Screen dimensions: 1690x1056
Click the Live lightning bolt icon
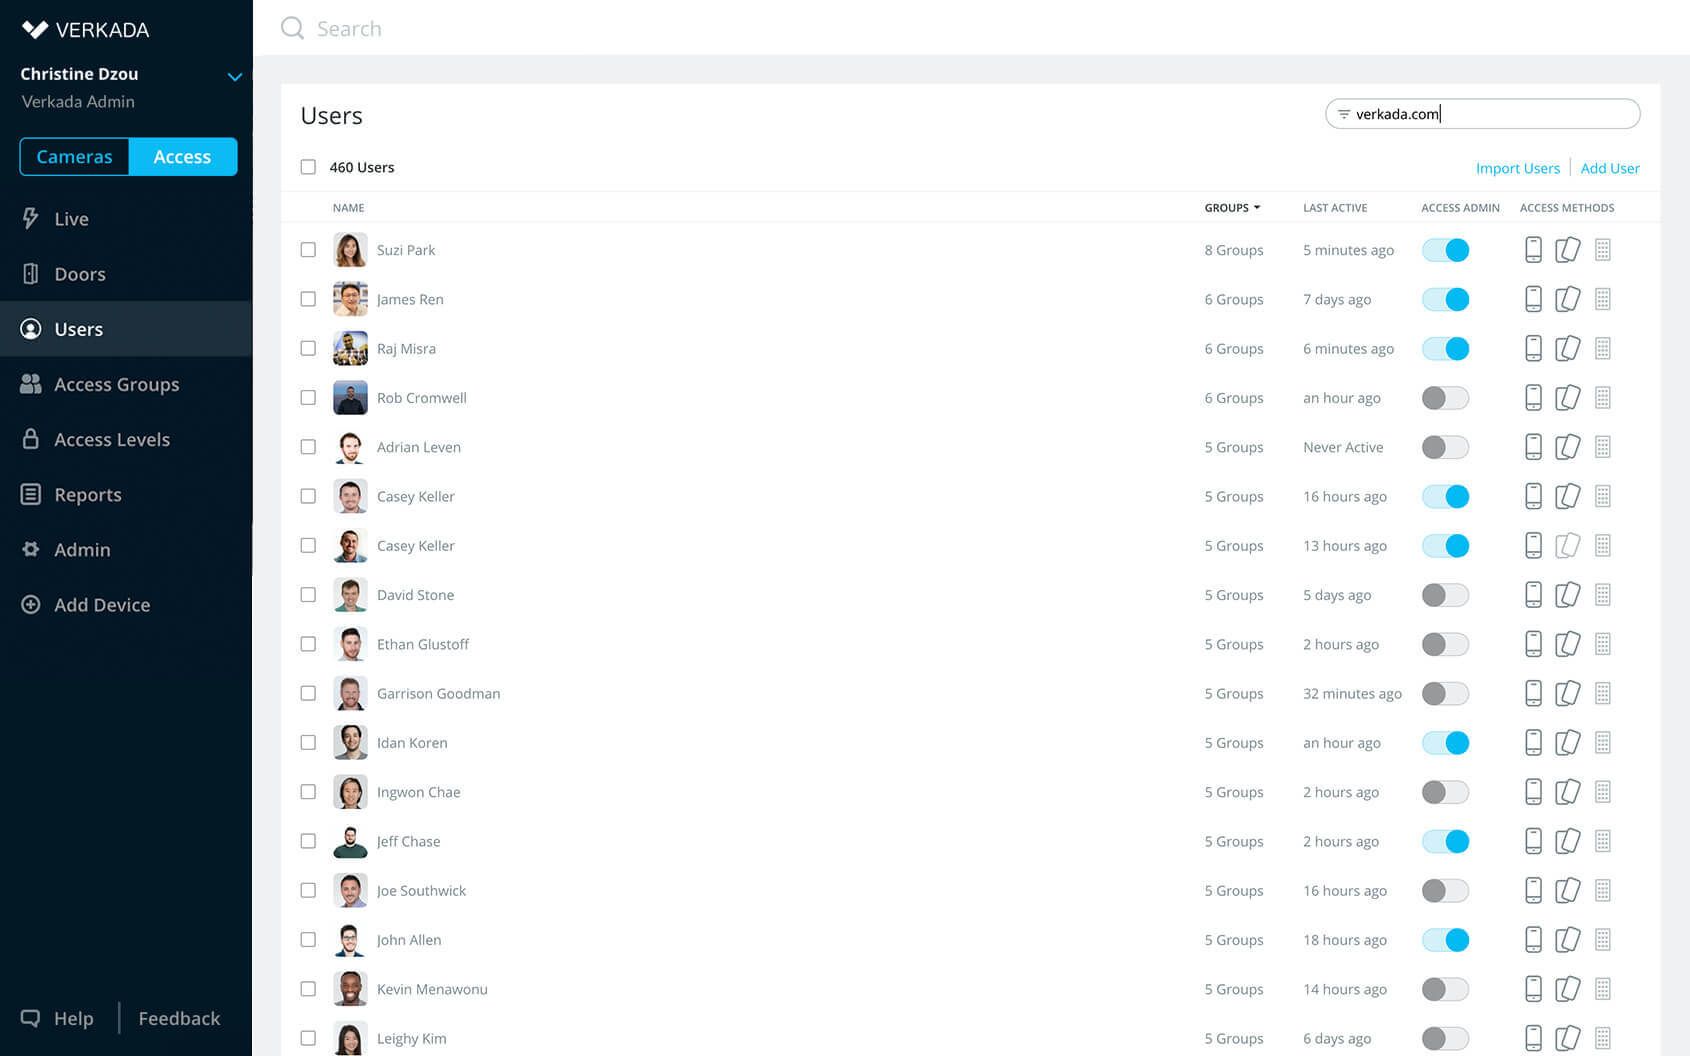31,218
